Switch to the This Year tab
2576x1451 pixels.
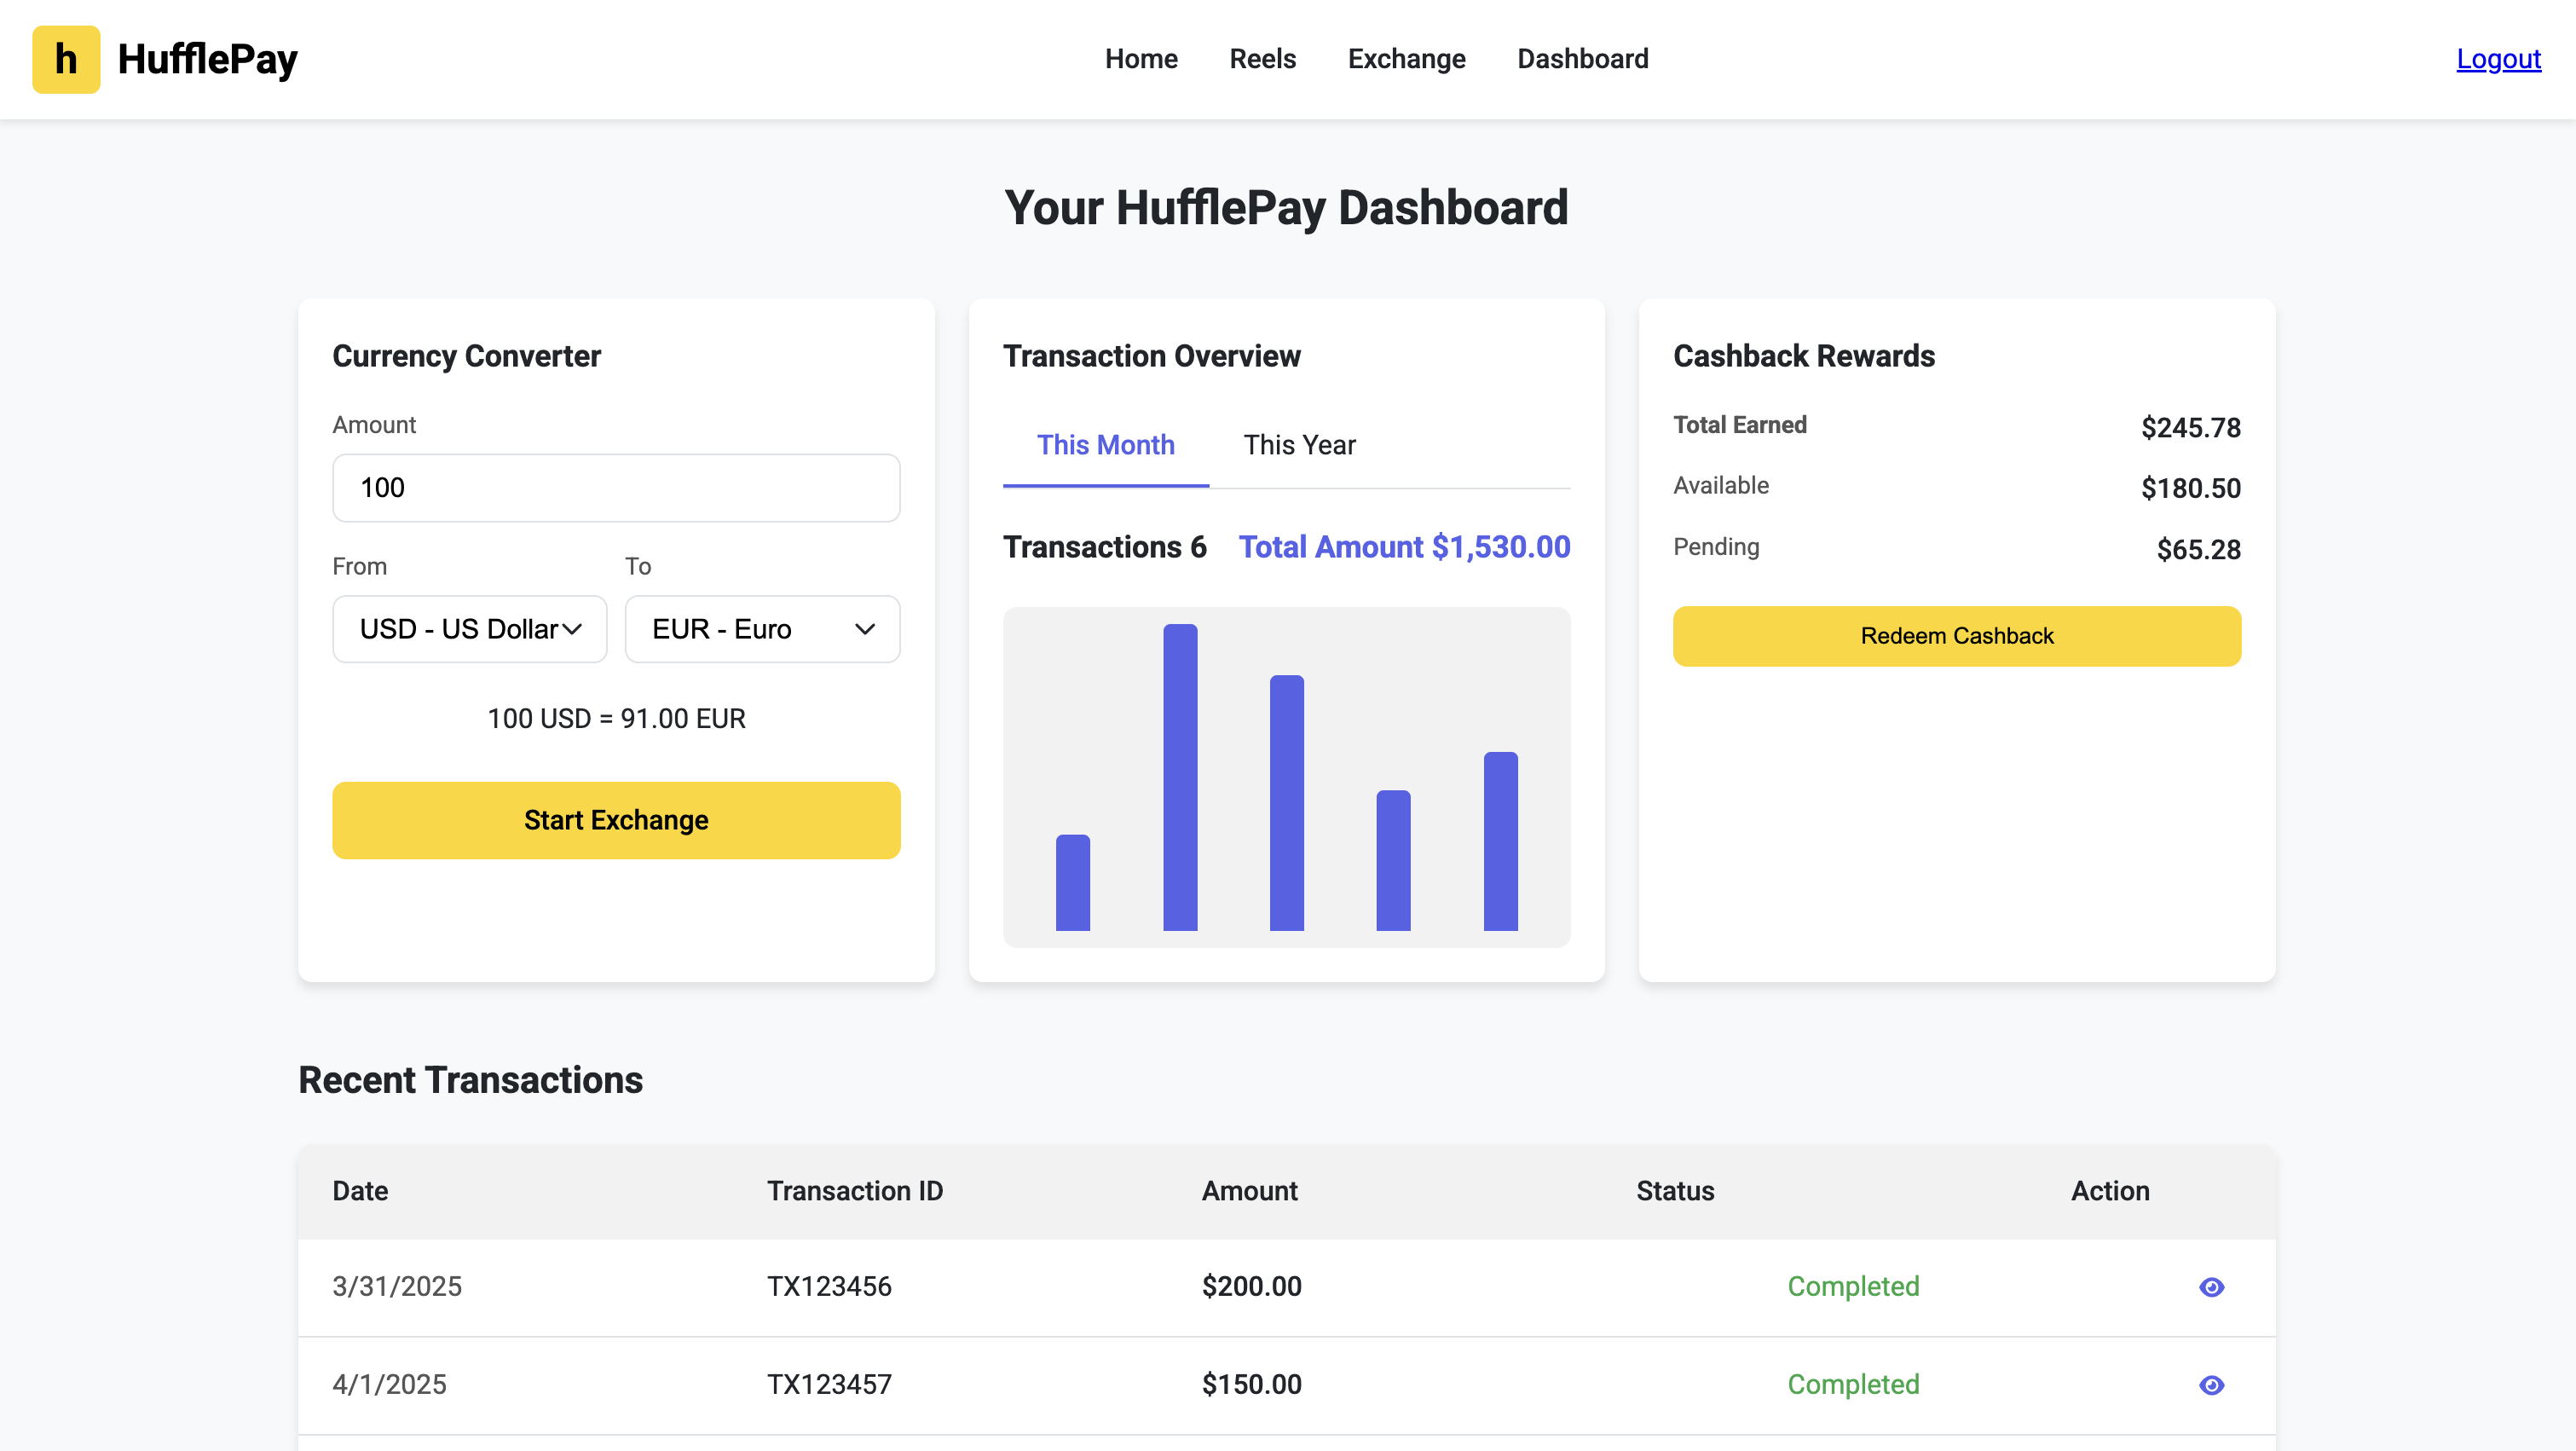pos(1299,445)
